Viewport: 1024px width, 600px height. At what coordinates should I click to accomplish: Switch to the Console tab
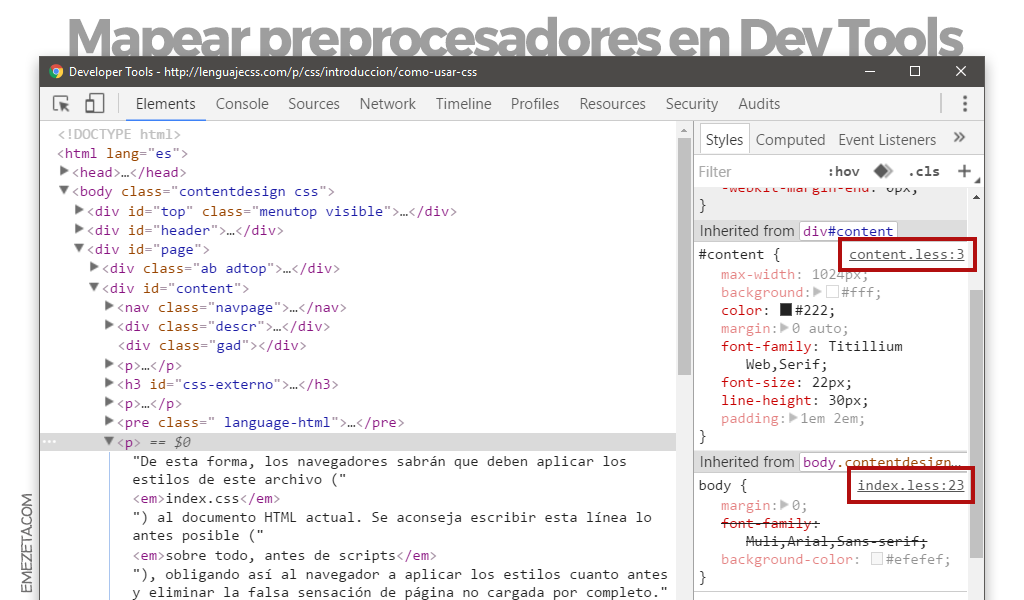pos(242,104)
